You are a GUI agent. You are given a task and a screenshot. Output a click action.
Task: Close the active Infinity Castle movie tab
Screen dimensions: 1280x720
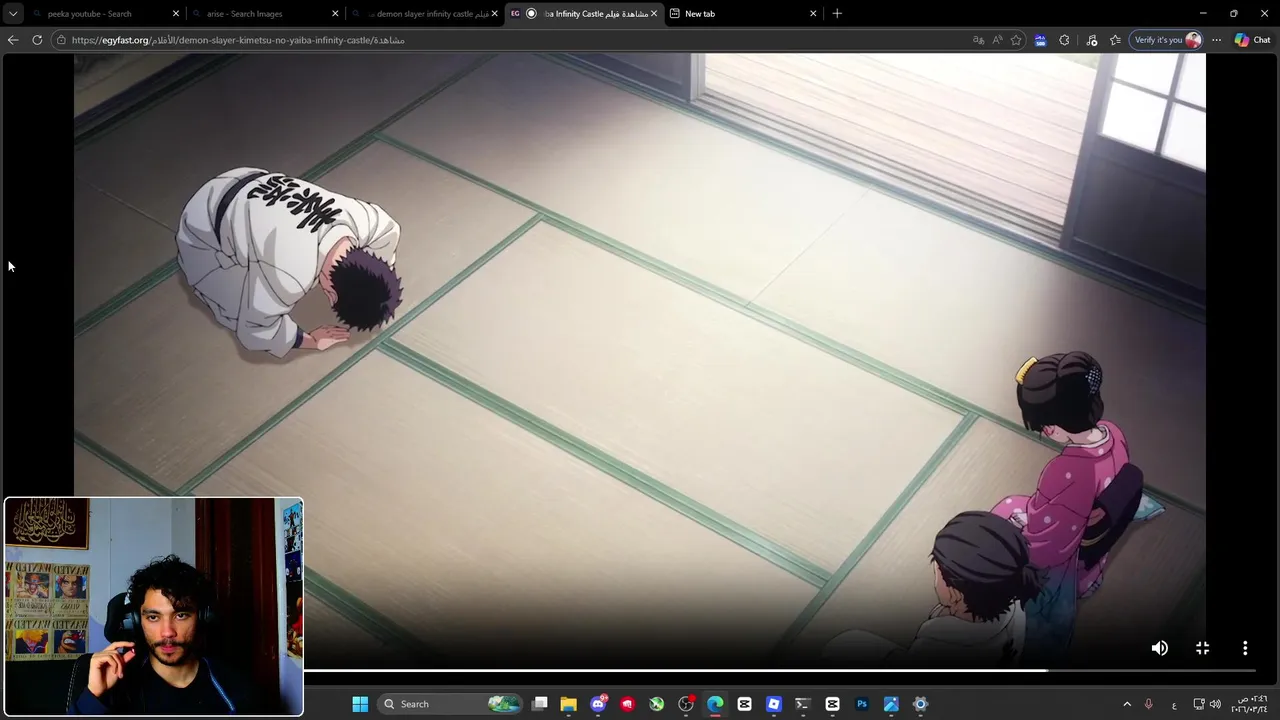pos(654,14)
